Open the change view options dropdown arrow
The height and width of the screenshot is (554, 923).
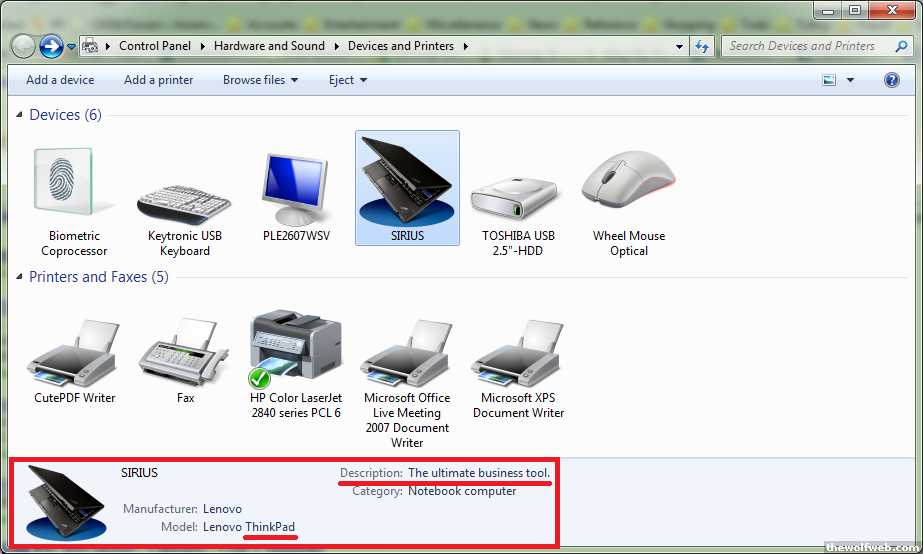click(x=851, y=80)
